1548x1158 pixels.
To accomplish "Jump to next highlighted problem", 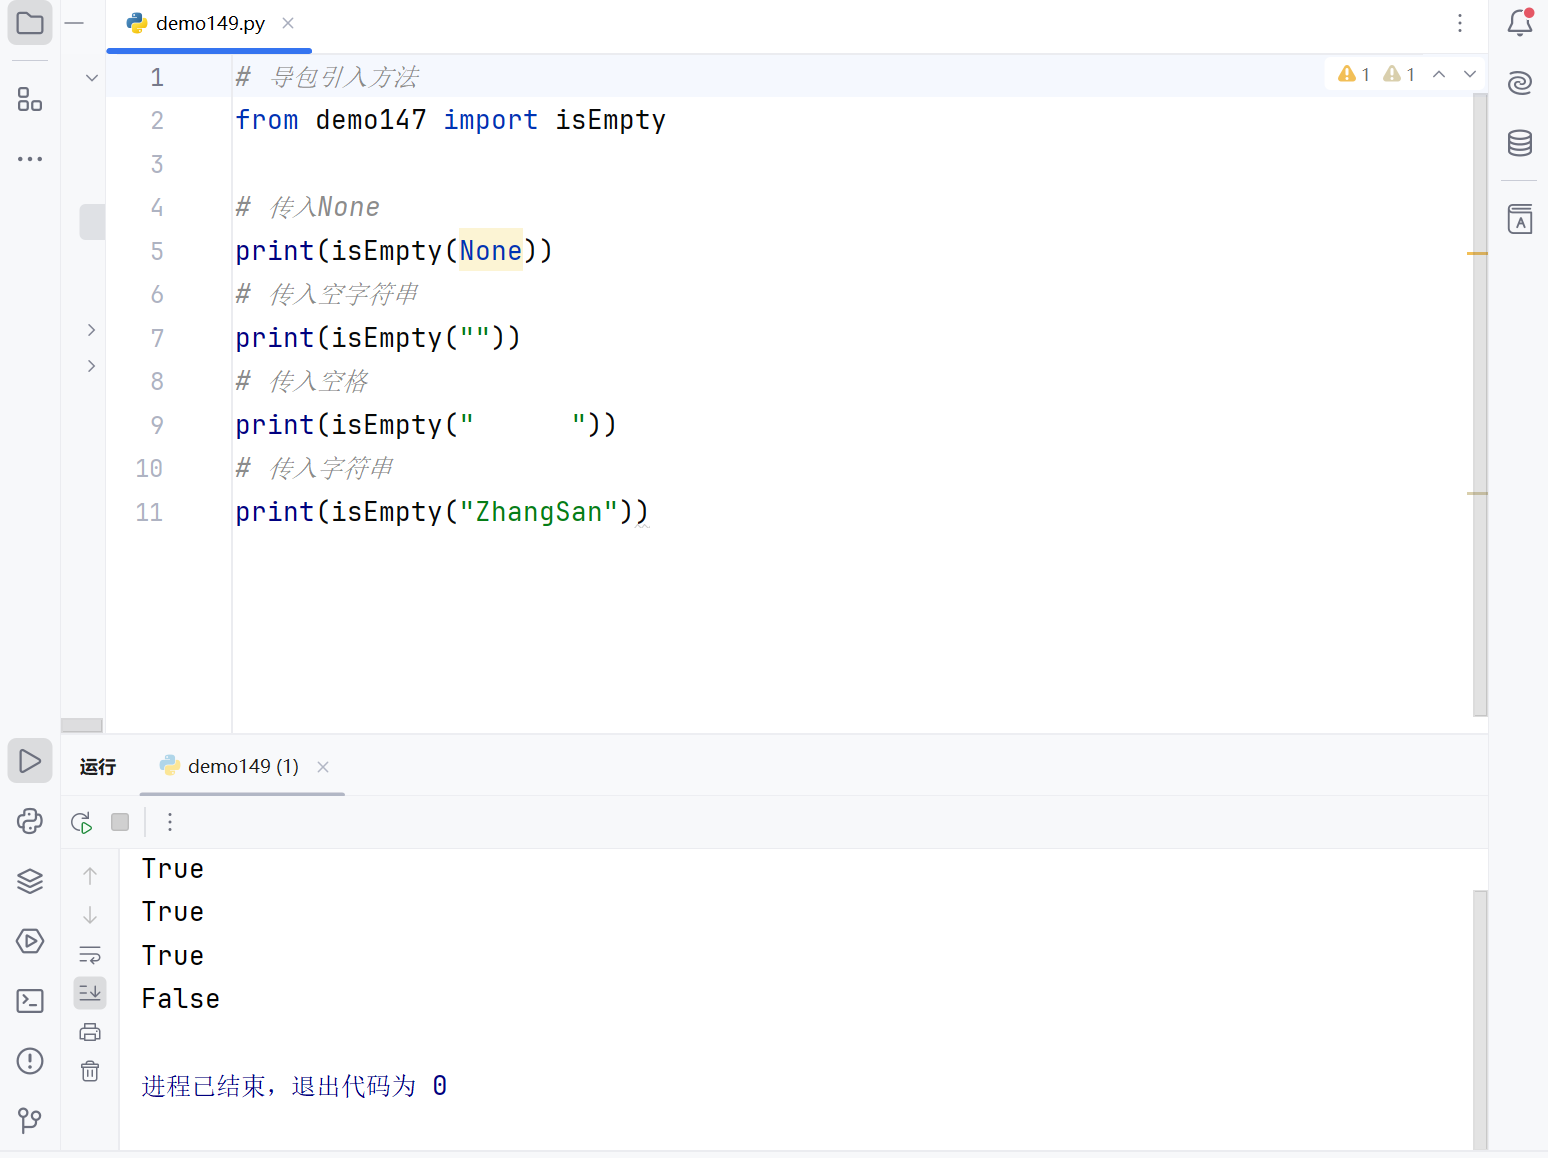I will click(x=1470, y=74).
